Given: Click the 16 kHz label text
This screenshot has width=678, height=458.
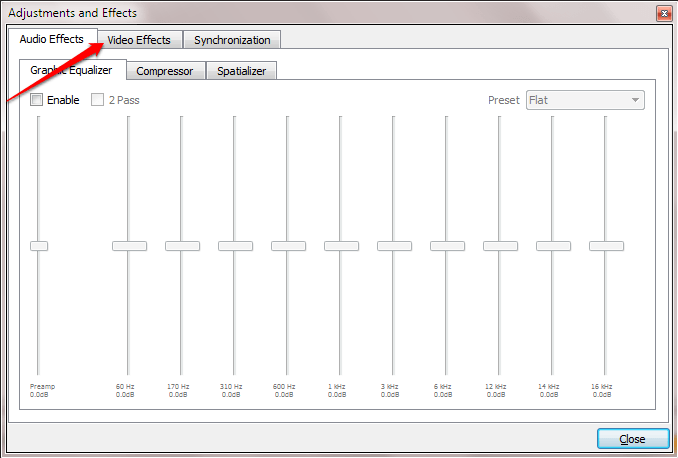Looking at the screenshot, I should [x=602, y=387].
